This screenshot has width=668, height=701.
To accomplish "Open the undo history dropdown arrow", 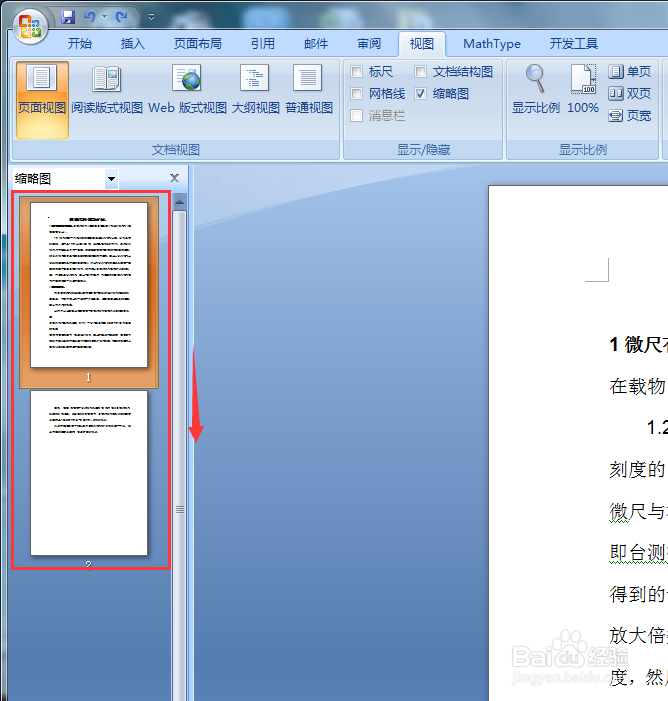I will click(x=105, y=17).
